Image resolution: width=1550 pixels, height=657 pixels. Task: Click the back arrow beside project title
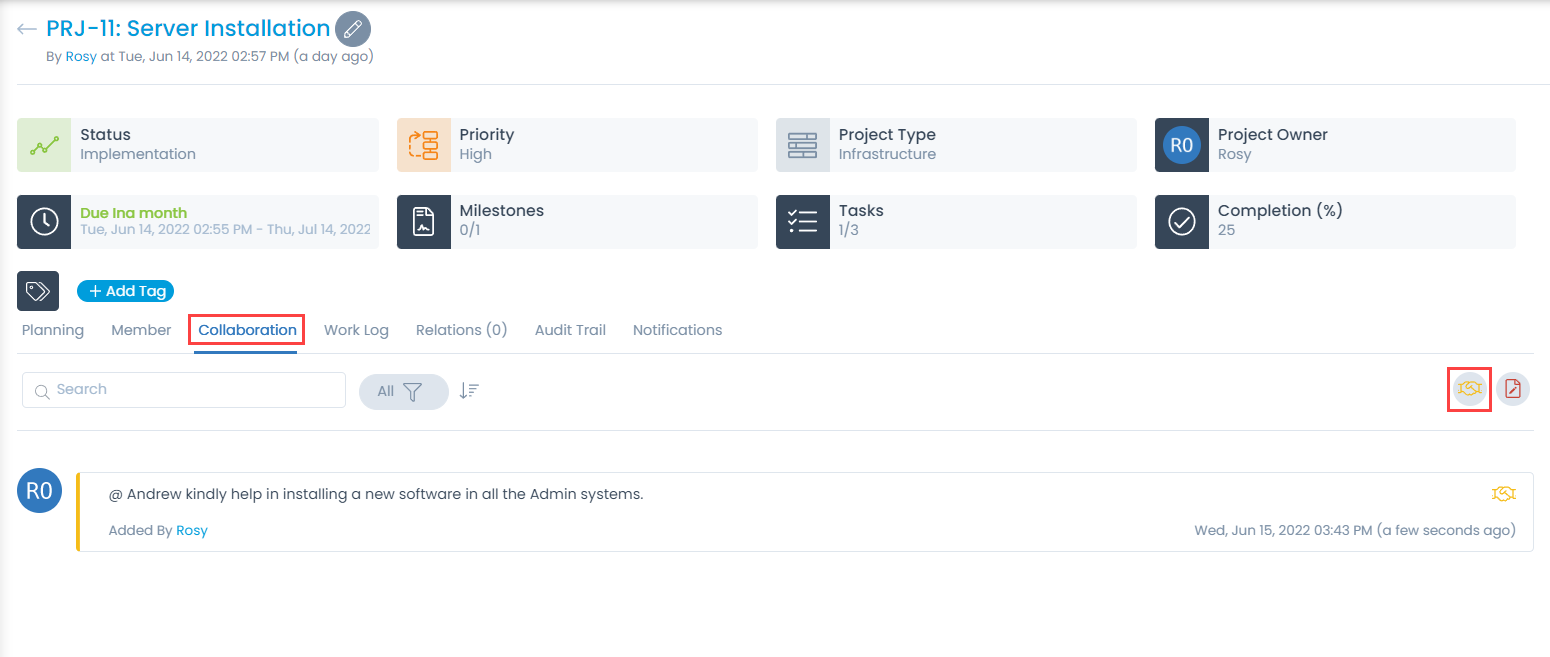[27, 29]
